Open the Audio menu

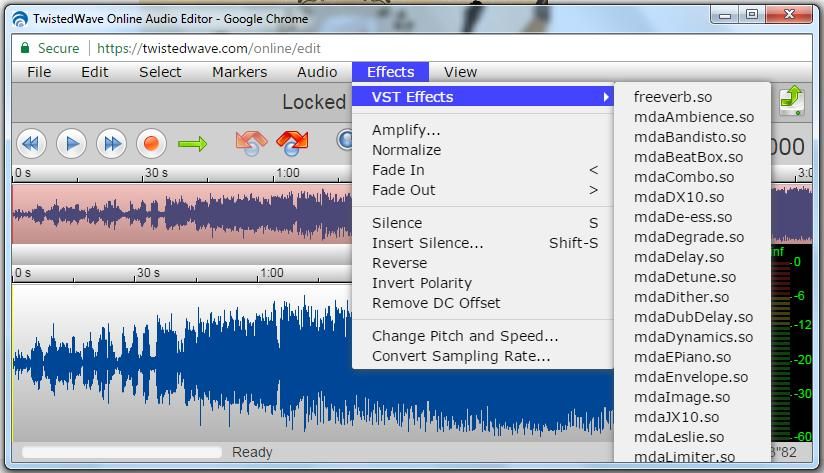tap(317, 72)
